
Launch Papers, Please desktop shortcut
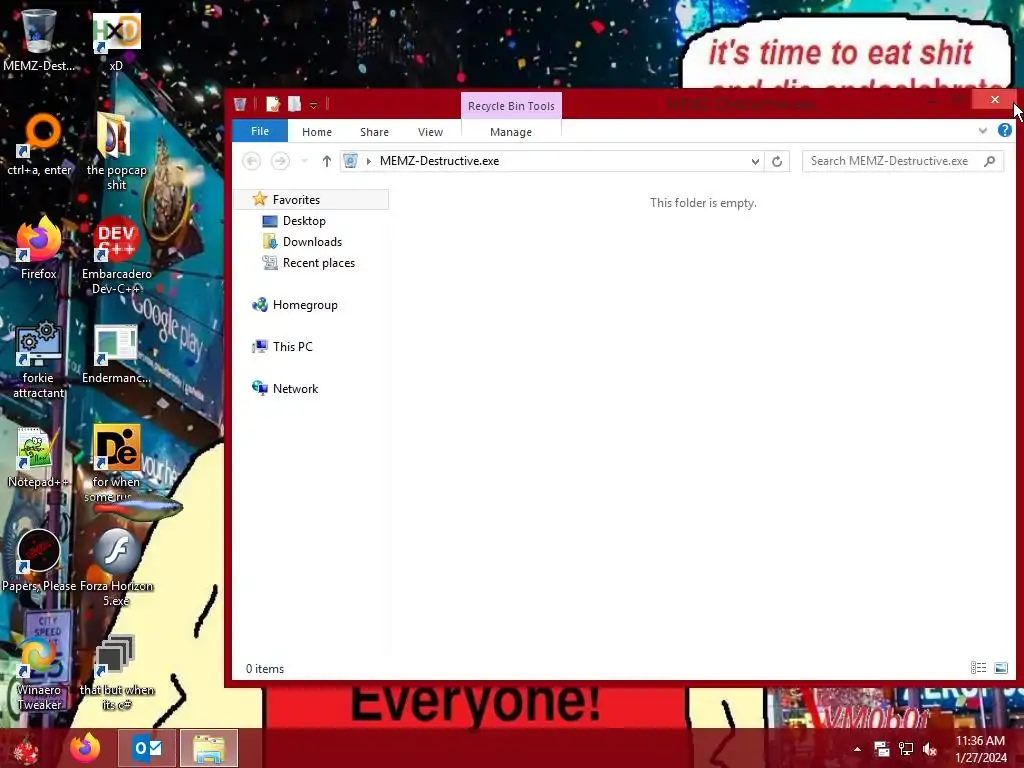(39, 560)
